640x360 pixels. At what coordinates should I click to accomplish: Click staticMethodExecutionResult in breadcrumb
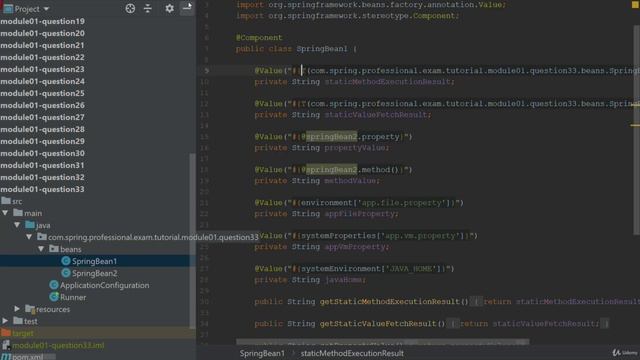[352, 353]
